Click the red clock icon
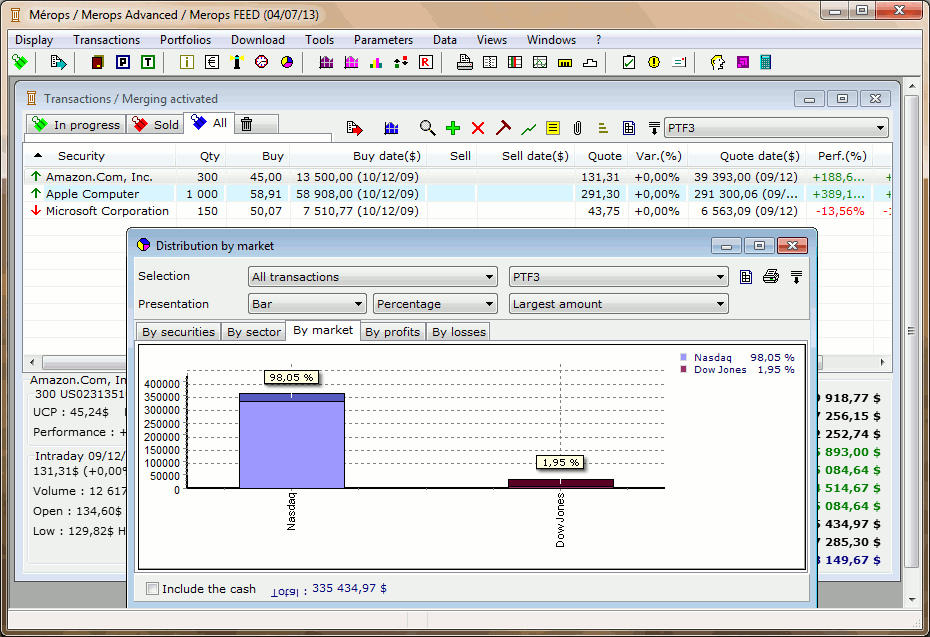This screenshot has height=637, width=930. [x=262, y=62]
